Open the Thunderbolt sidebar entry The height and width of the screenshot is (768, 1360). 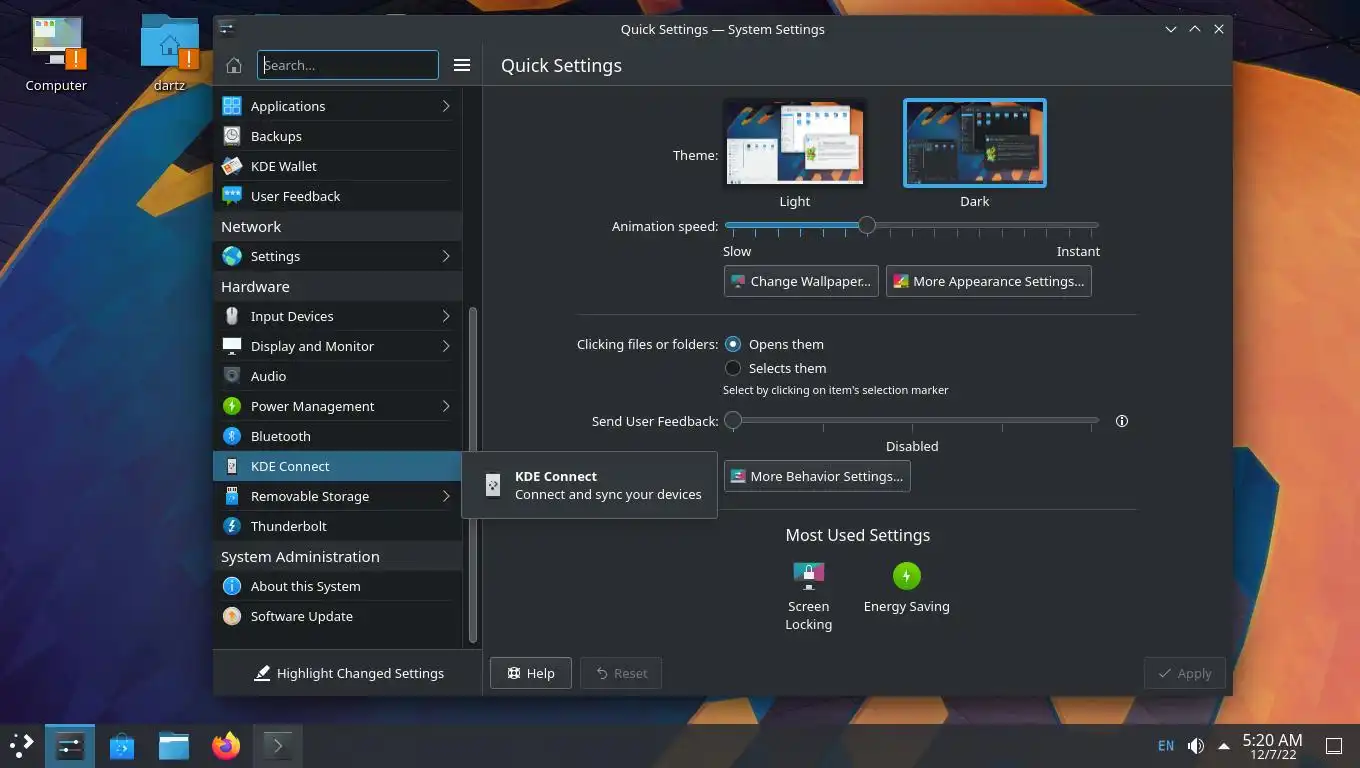click(x=337, y=526)
